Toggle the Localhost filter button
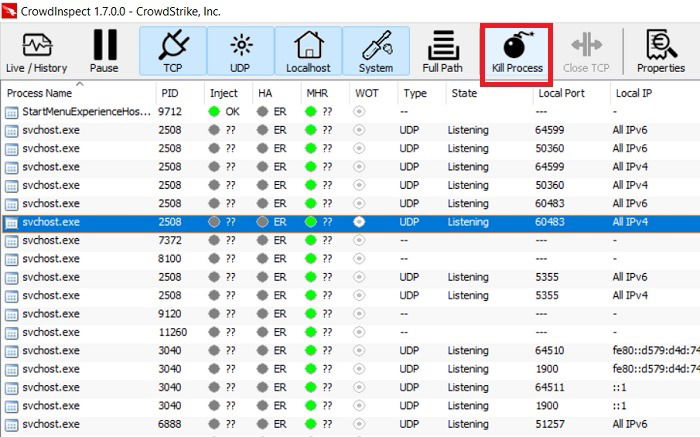 coord(308,51)
